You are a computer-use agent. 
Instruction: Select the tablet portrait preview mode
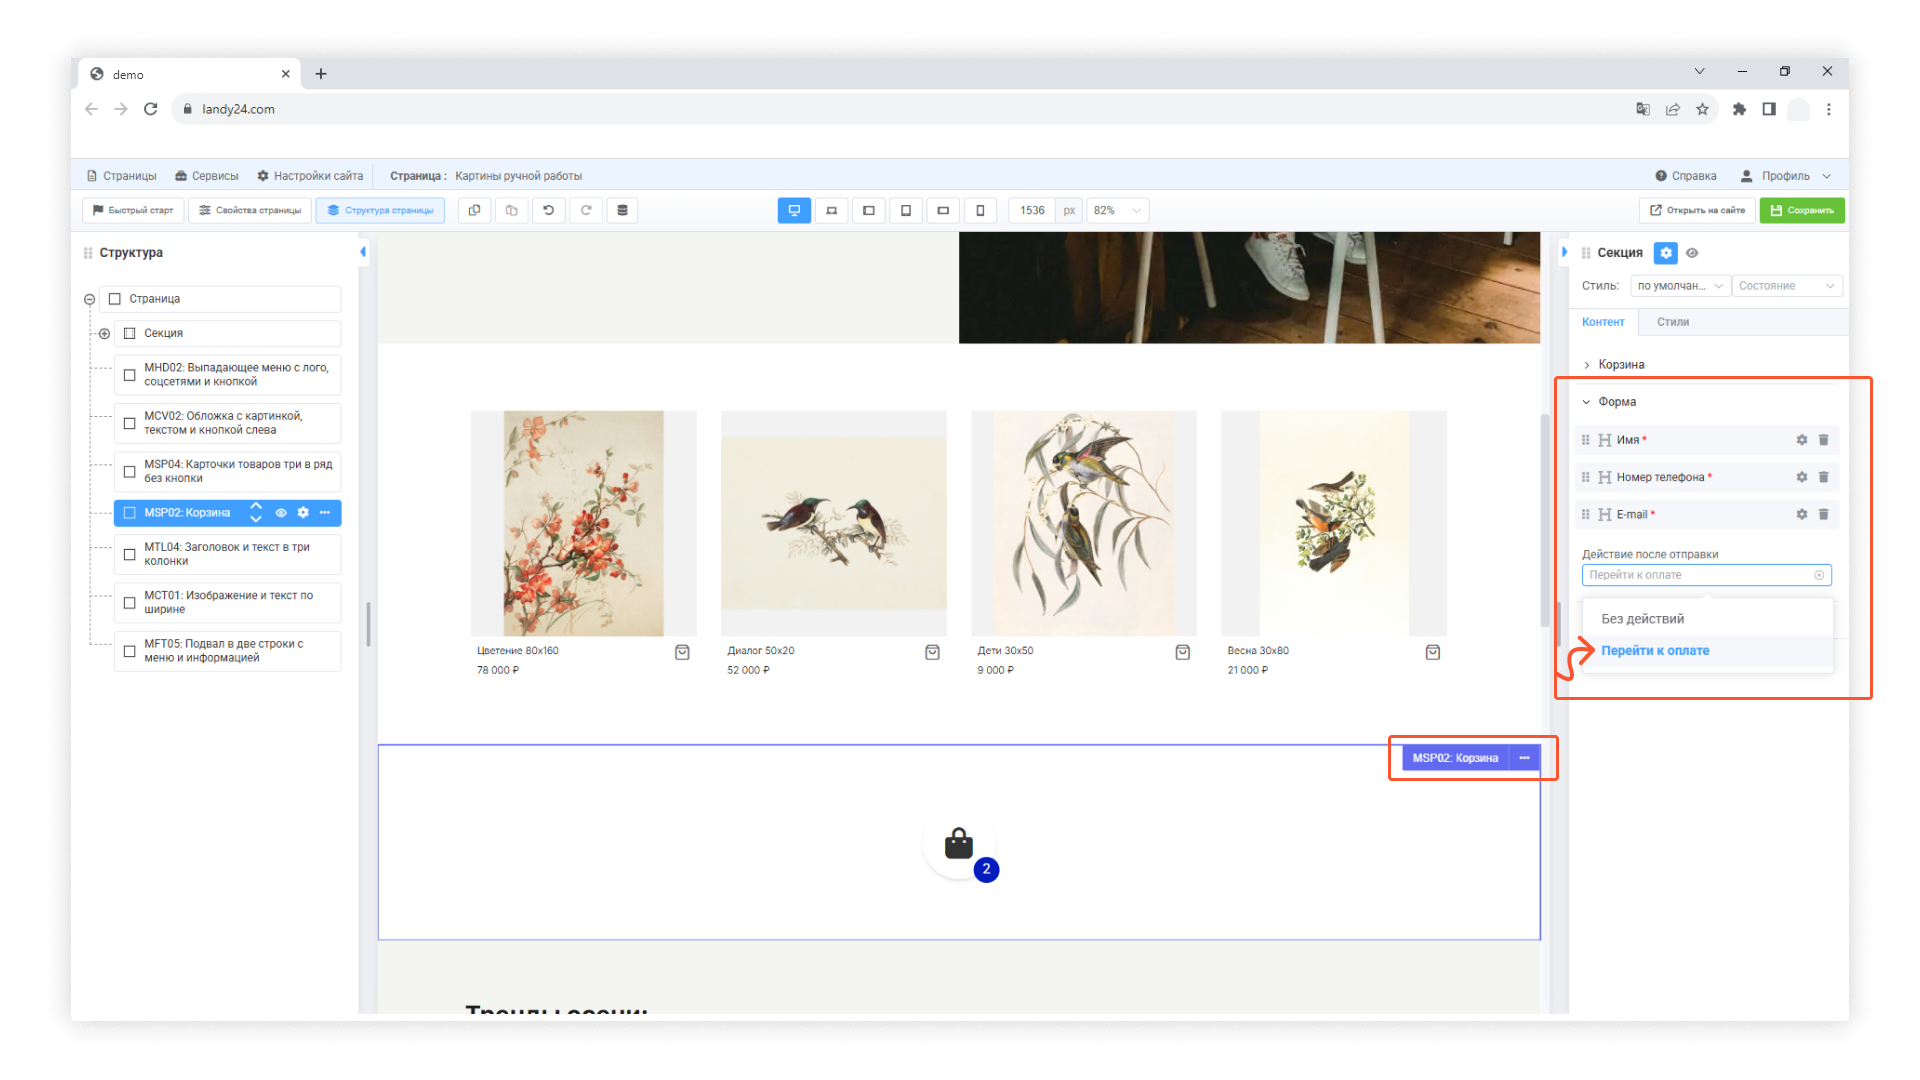(906, 210)
